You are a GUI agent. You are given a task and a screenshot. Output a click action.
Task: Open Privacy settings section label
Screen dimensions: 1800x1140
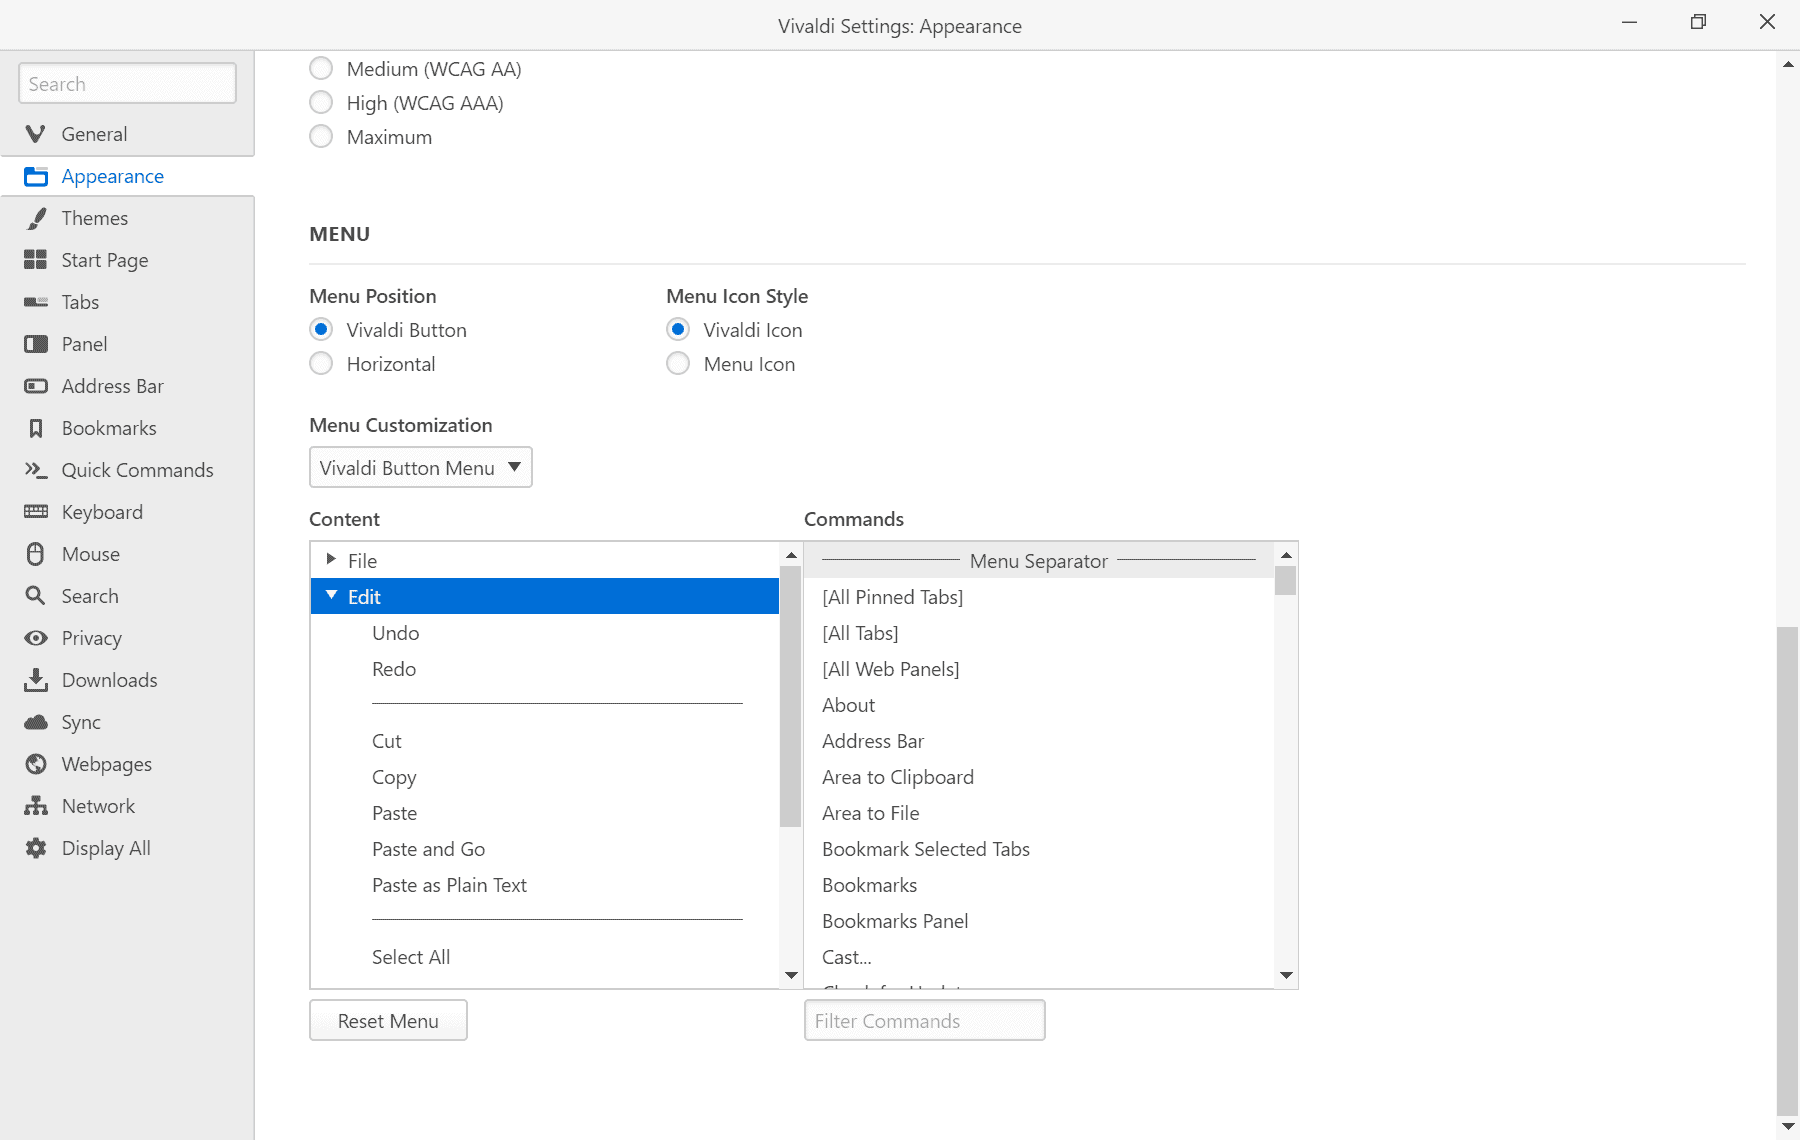pos(92,638)
